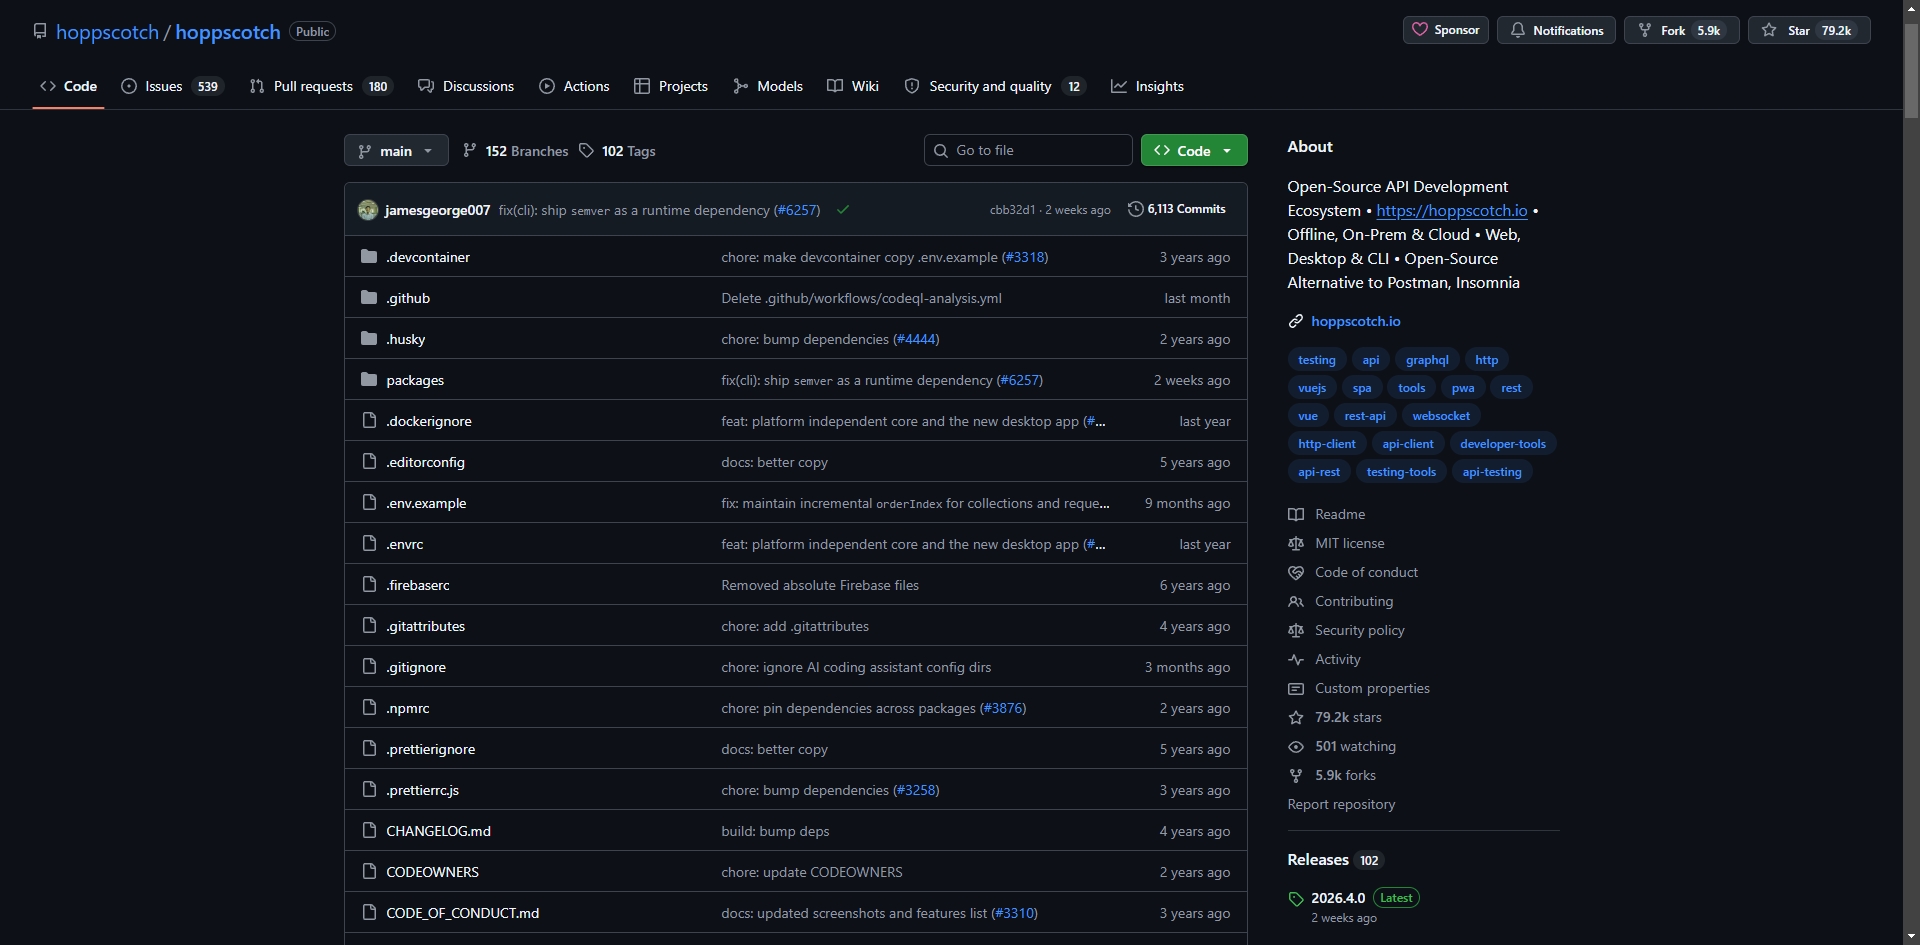Open the Models tab
1920x945 pixels.
(768, 86)
